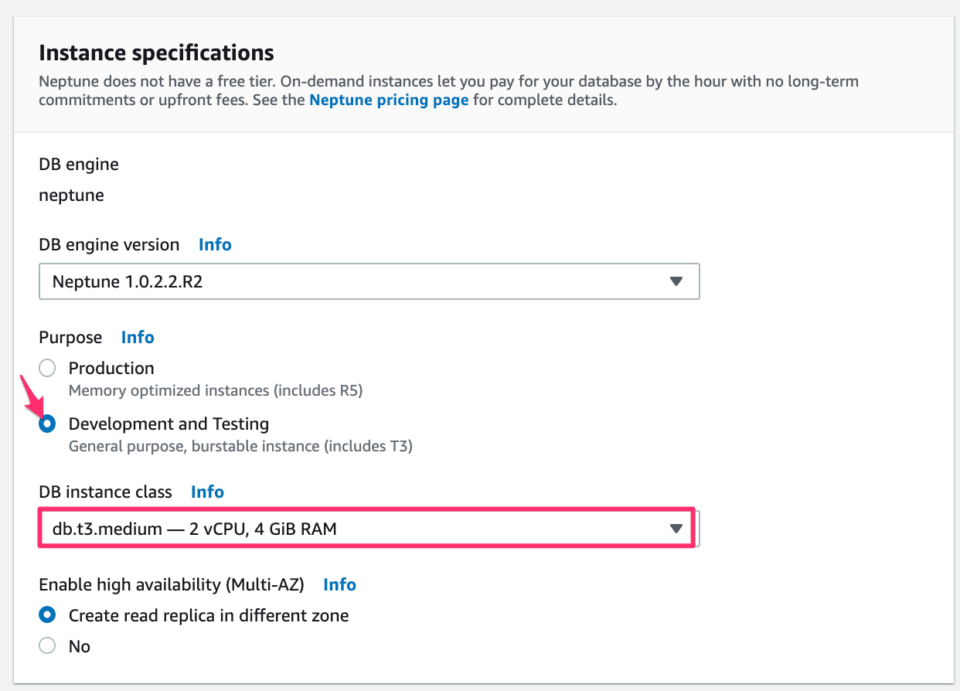
Task: Click the Create read replica label text
Action: coord(209,615)
